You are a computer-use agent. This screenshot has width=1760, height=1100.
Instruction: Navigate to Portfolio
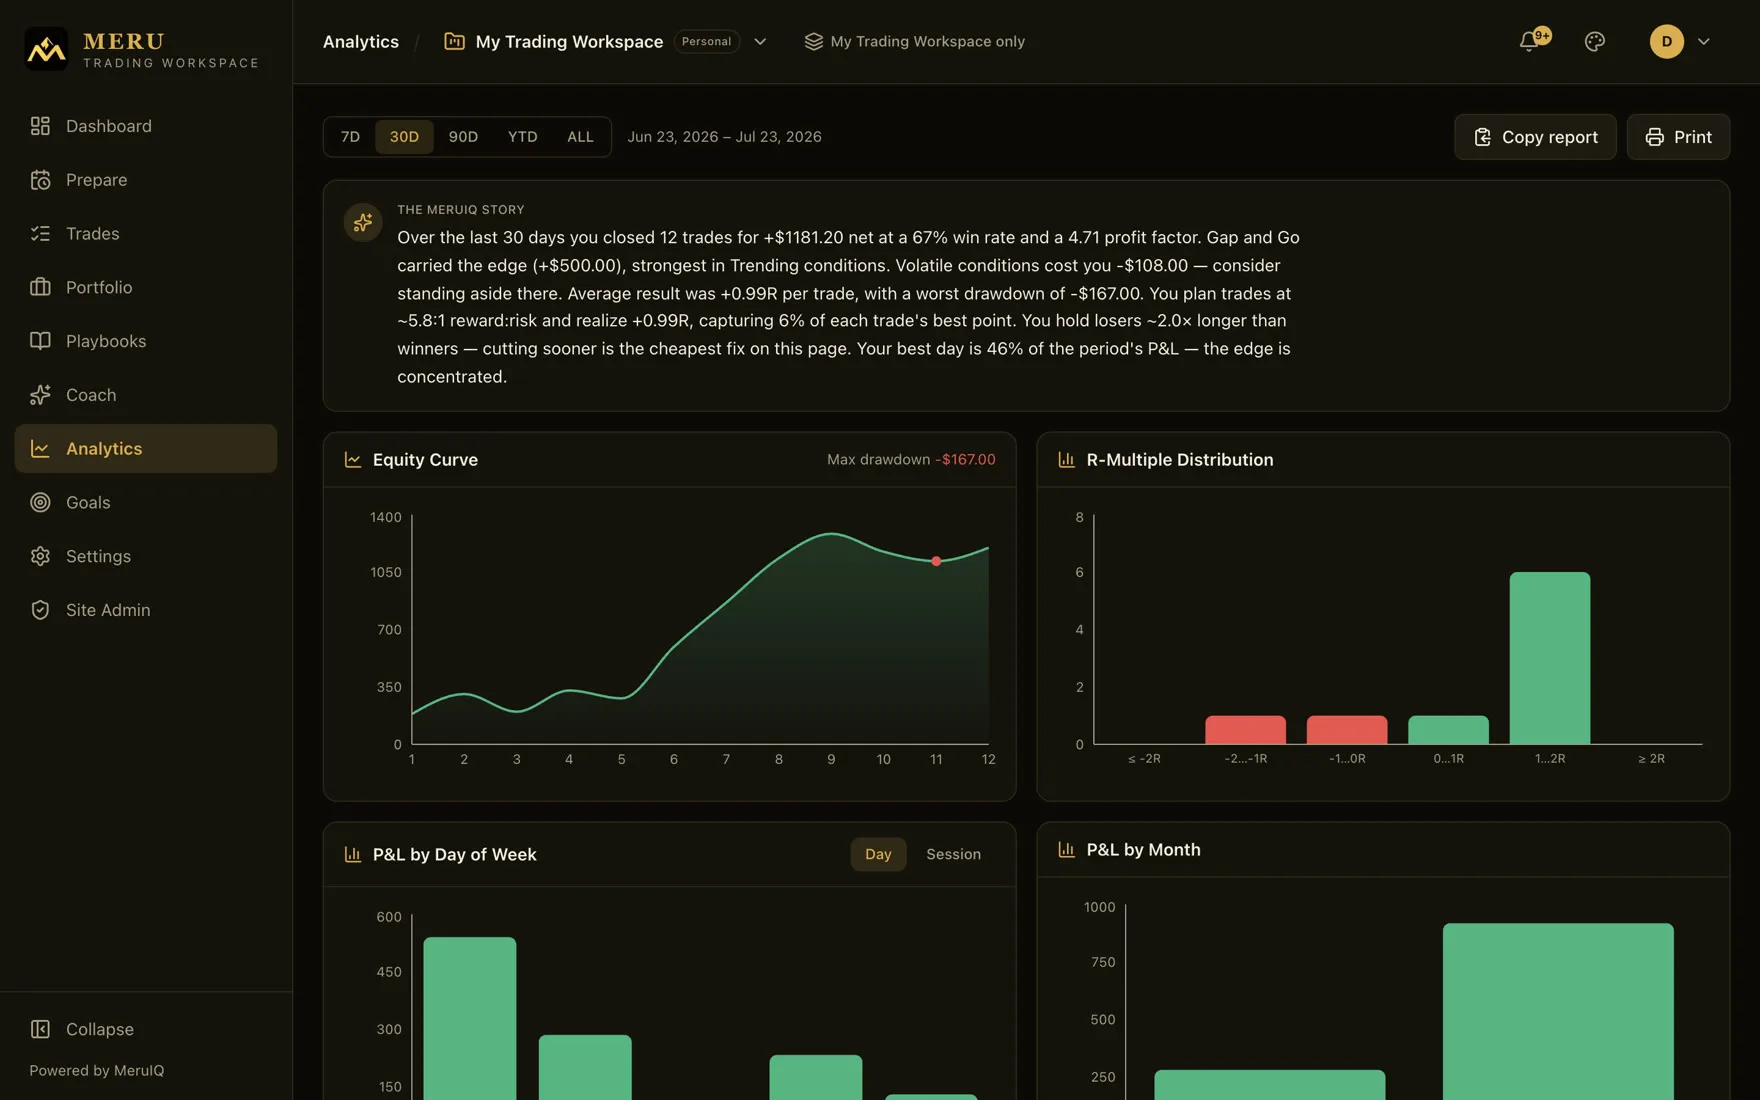click(x=145, y=287)
